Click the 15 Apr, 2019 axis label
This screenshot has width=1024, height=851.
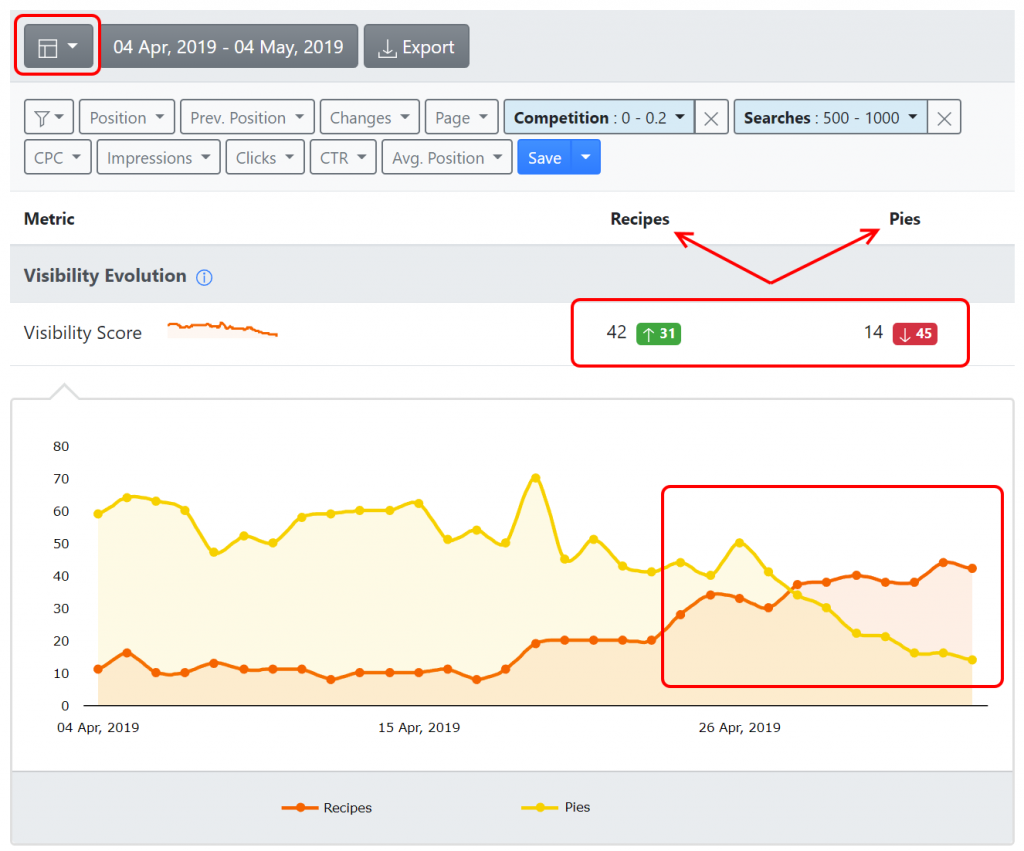point(419,728)
